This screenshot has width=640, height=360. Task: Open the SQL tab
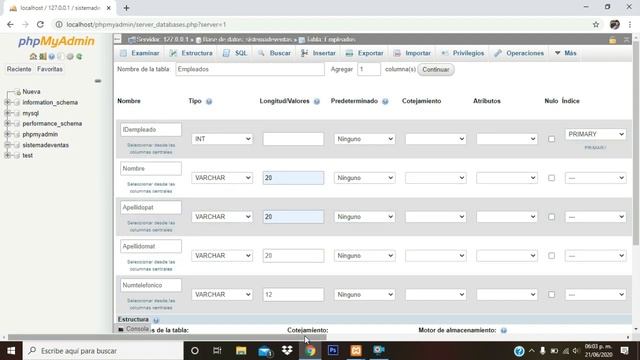236,53
